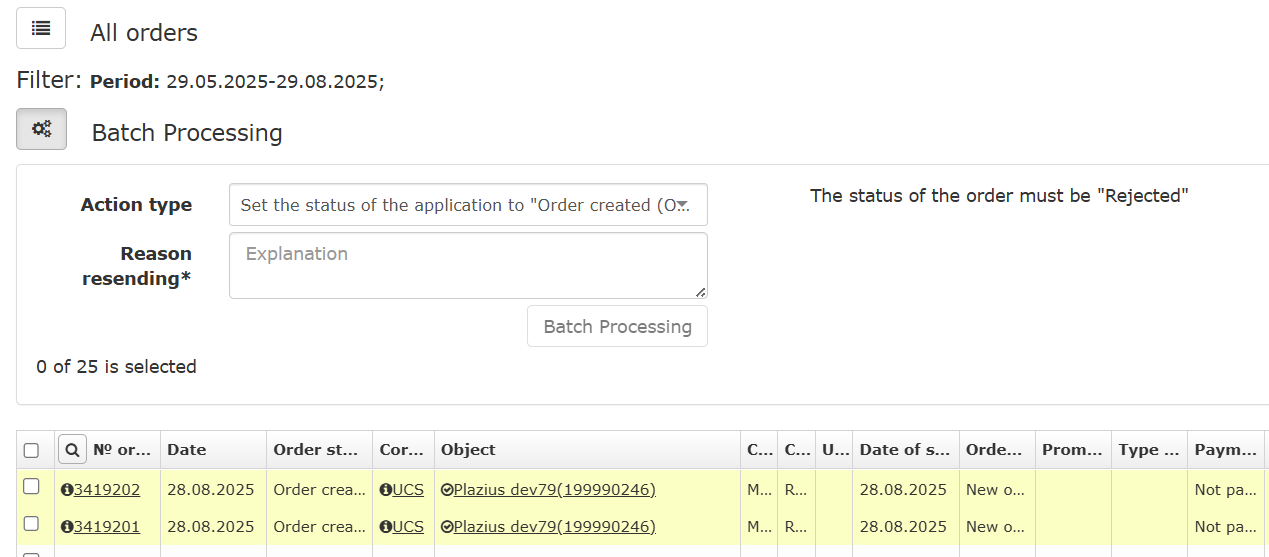
Task: Check the box for order 3419202
Action: pos(31,487)
